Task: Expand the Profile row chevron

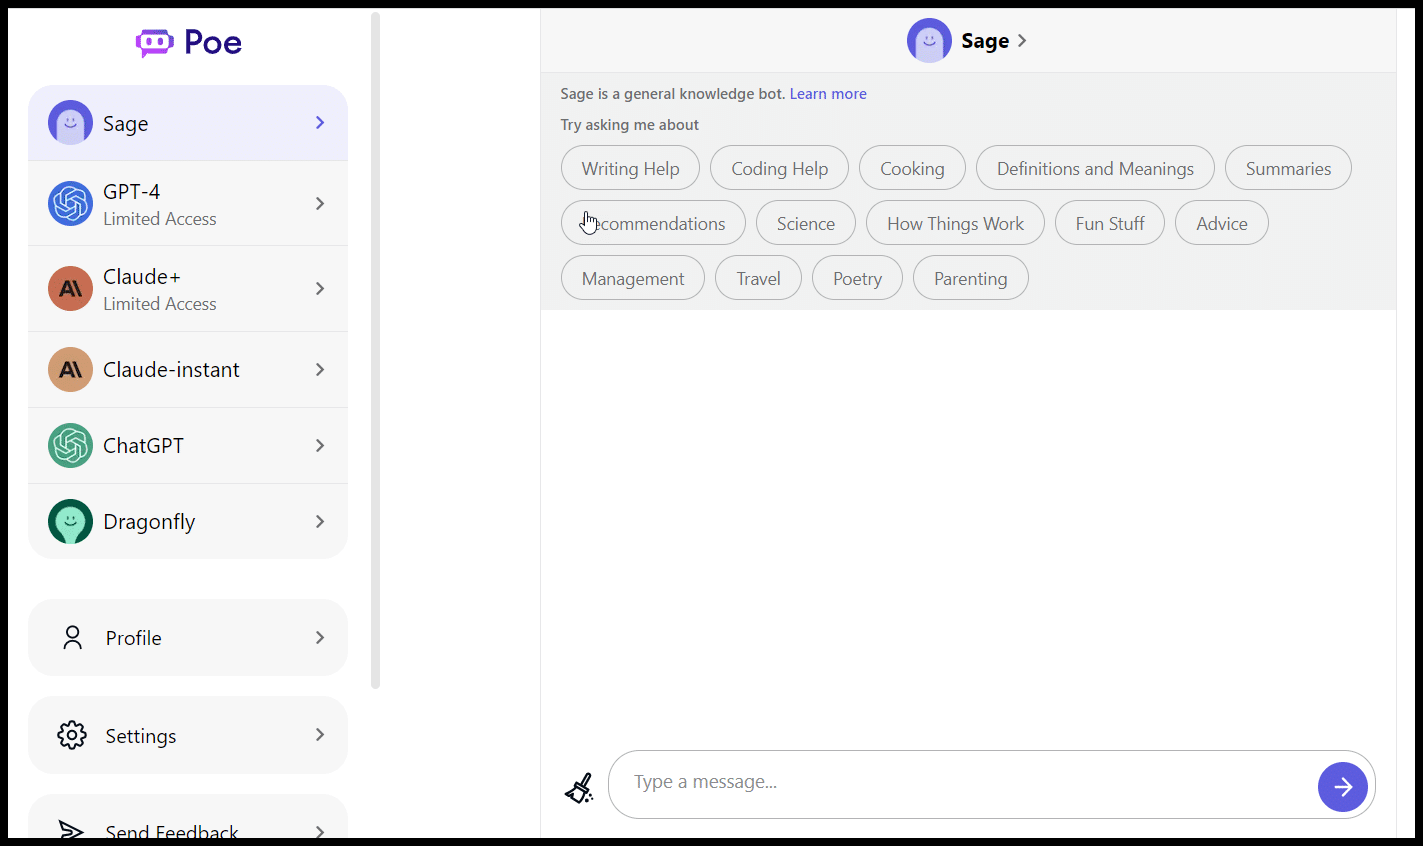Action: (x=320, y=638)
